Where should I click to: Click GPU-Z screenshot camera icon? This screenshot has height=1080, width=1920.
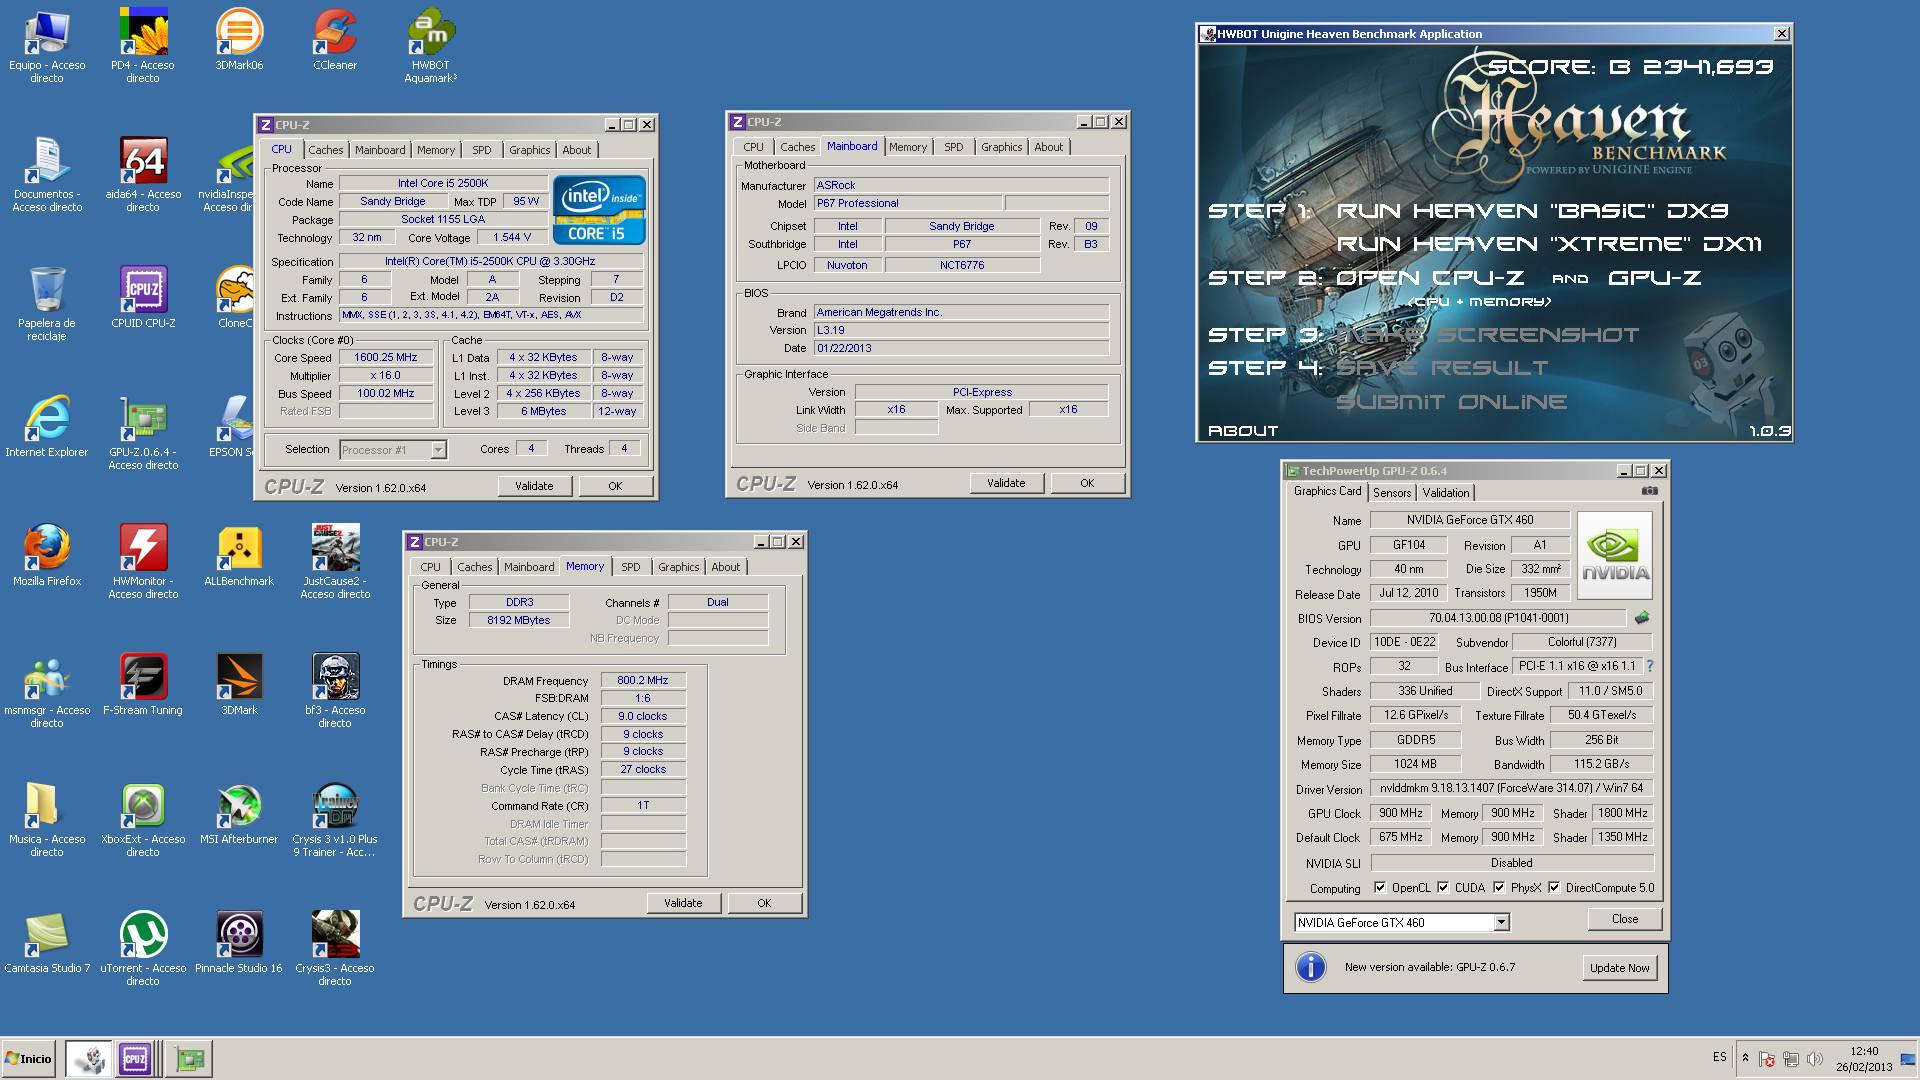1650,491
